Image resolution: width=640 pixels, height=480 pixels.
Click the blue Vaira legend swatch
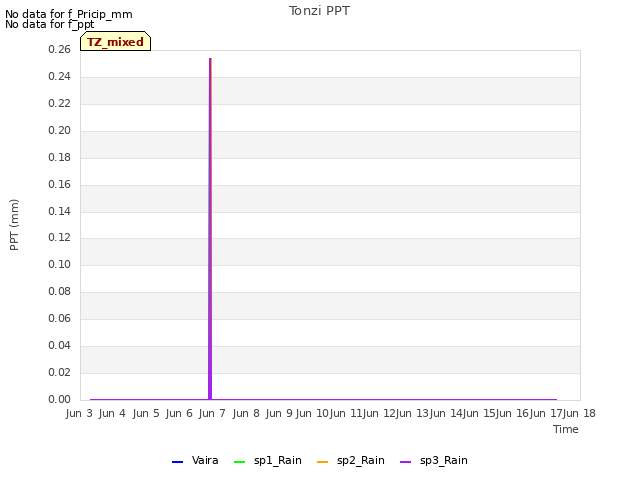pos(178,462)
